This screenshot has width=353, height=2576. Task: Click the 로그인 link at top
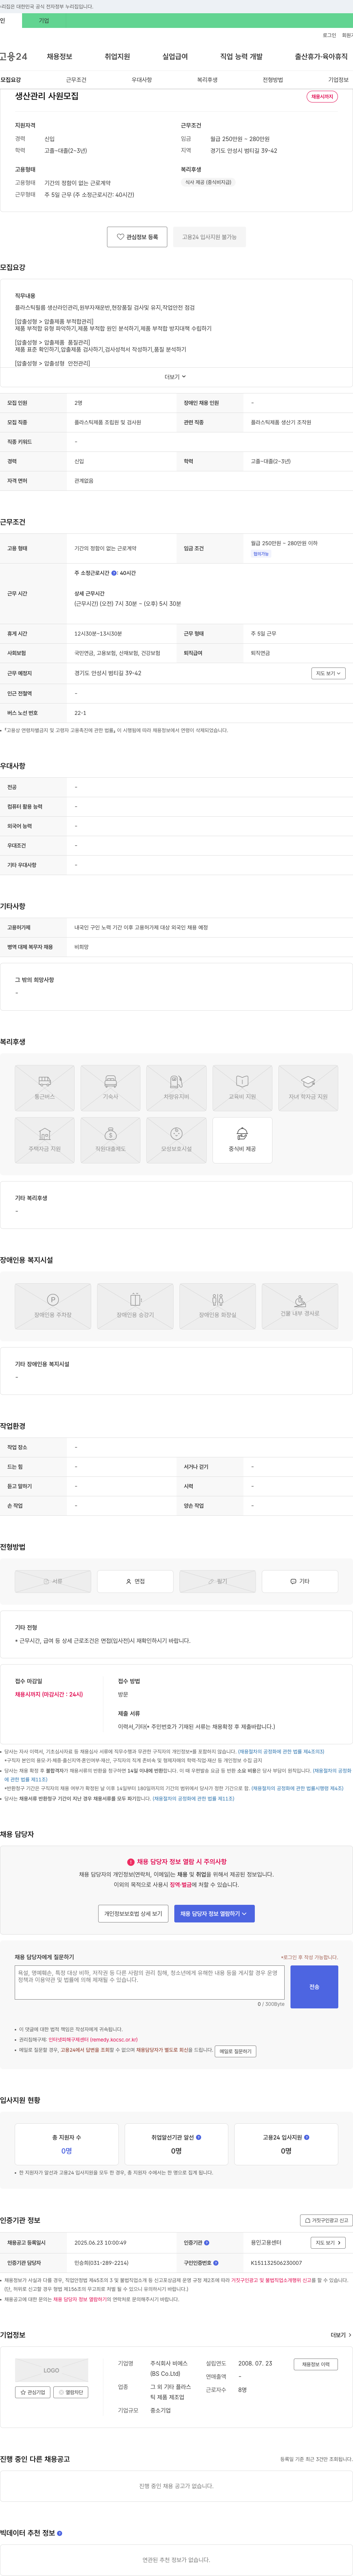[329, 35]
